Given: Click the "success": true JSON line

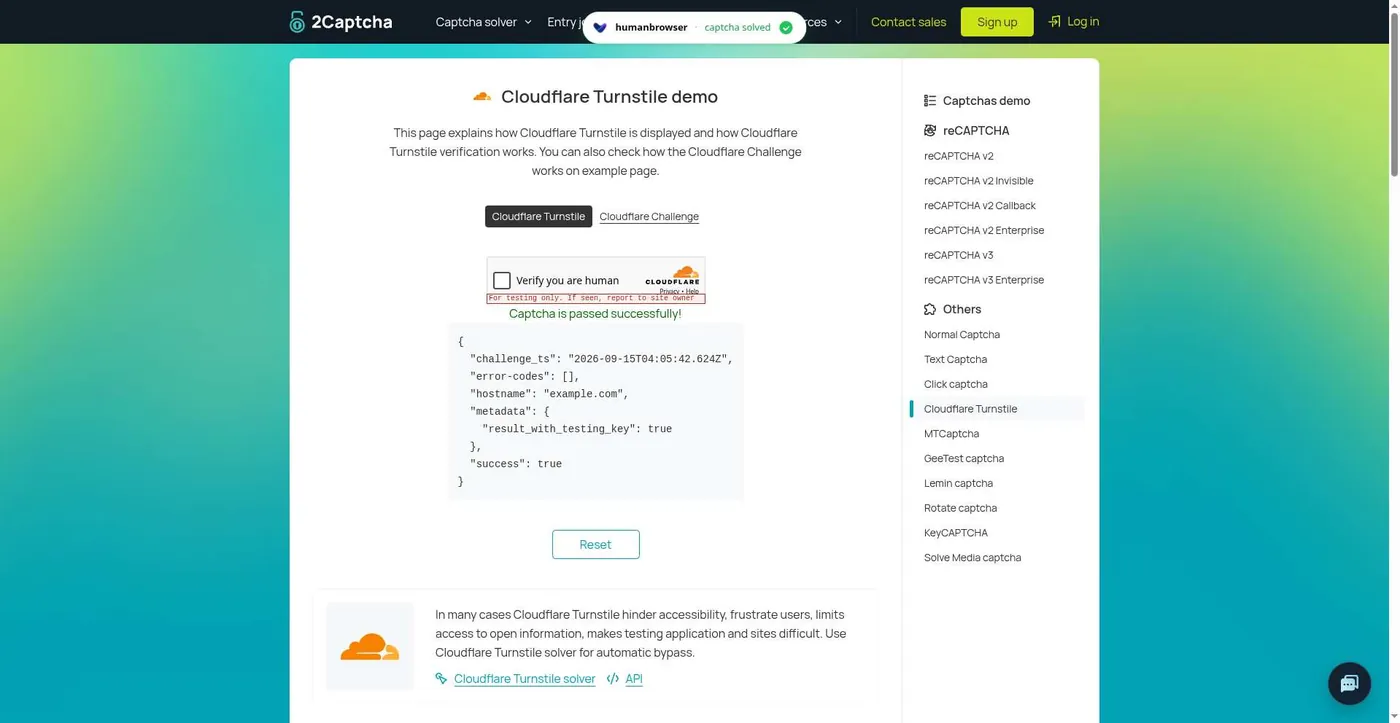Looking at the screenshot, I should pos(516,464).
